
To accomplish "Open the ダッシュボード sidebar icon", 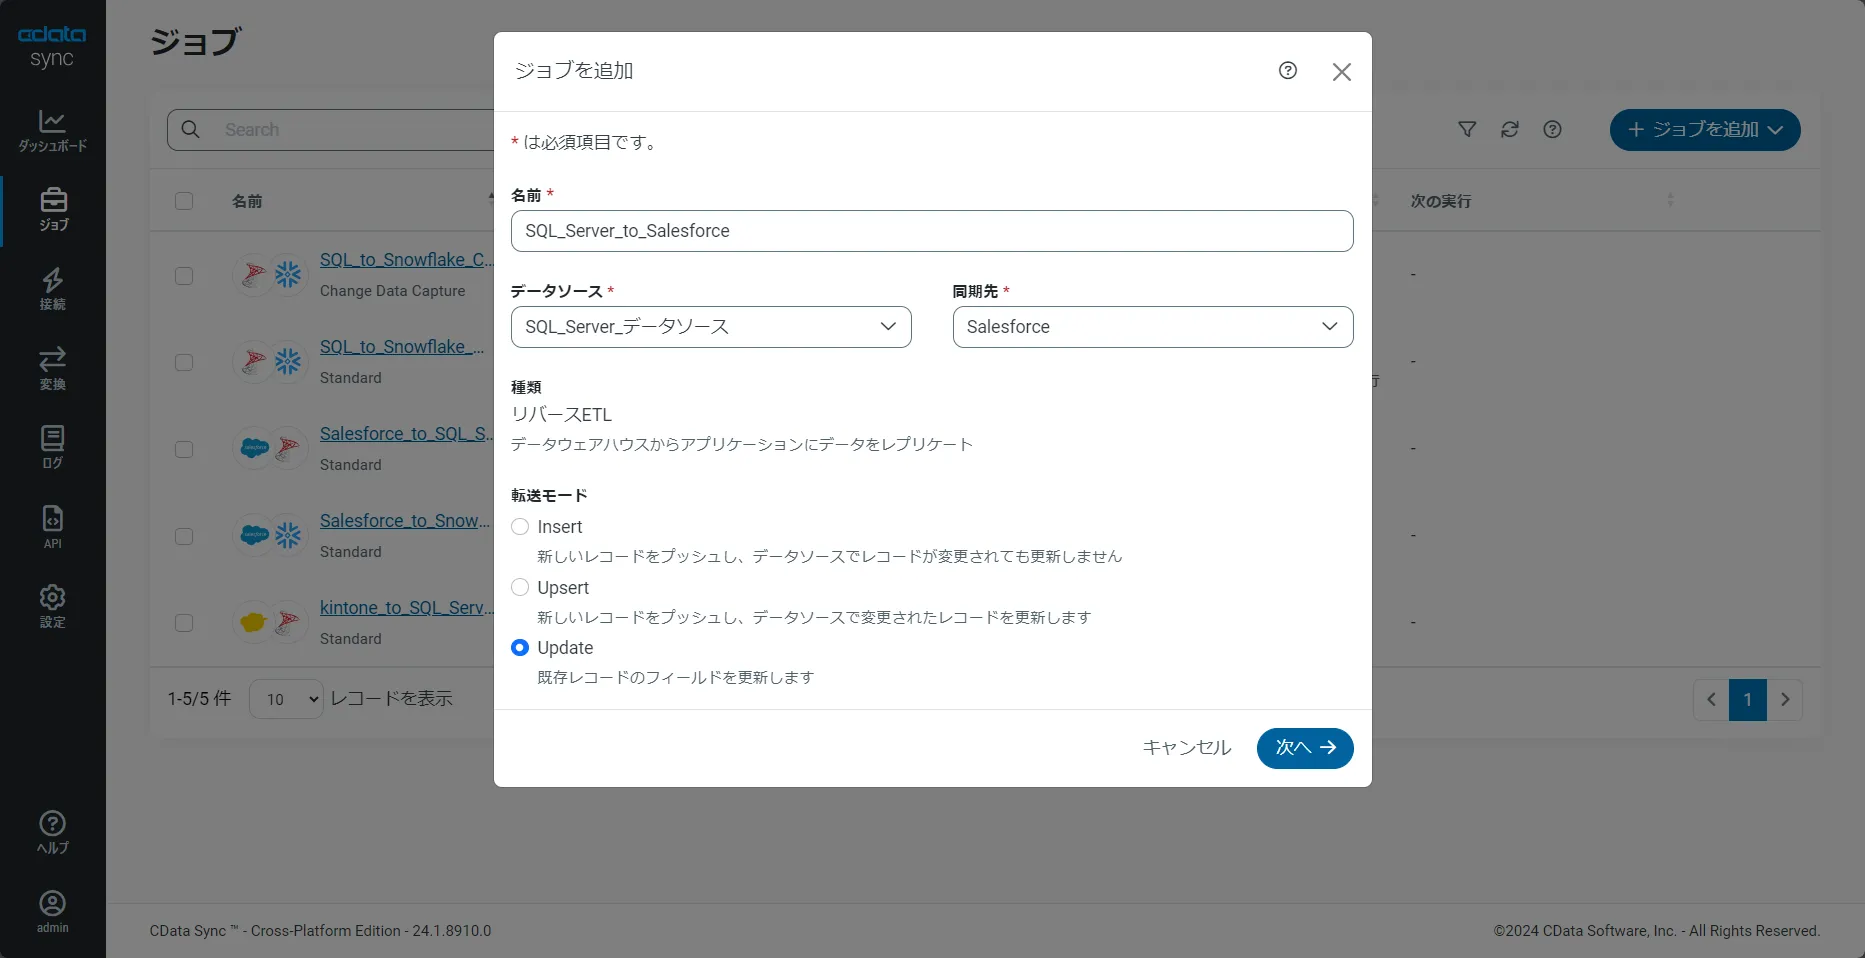I will click(x=52, y=130).
